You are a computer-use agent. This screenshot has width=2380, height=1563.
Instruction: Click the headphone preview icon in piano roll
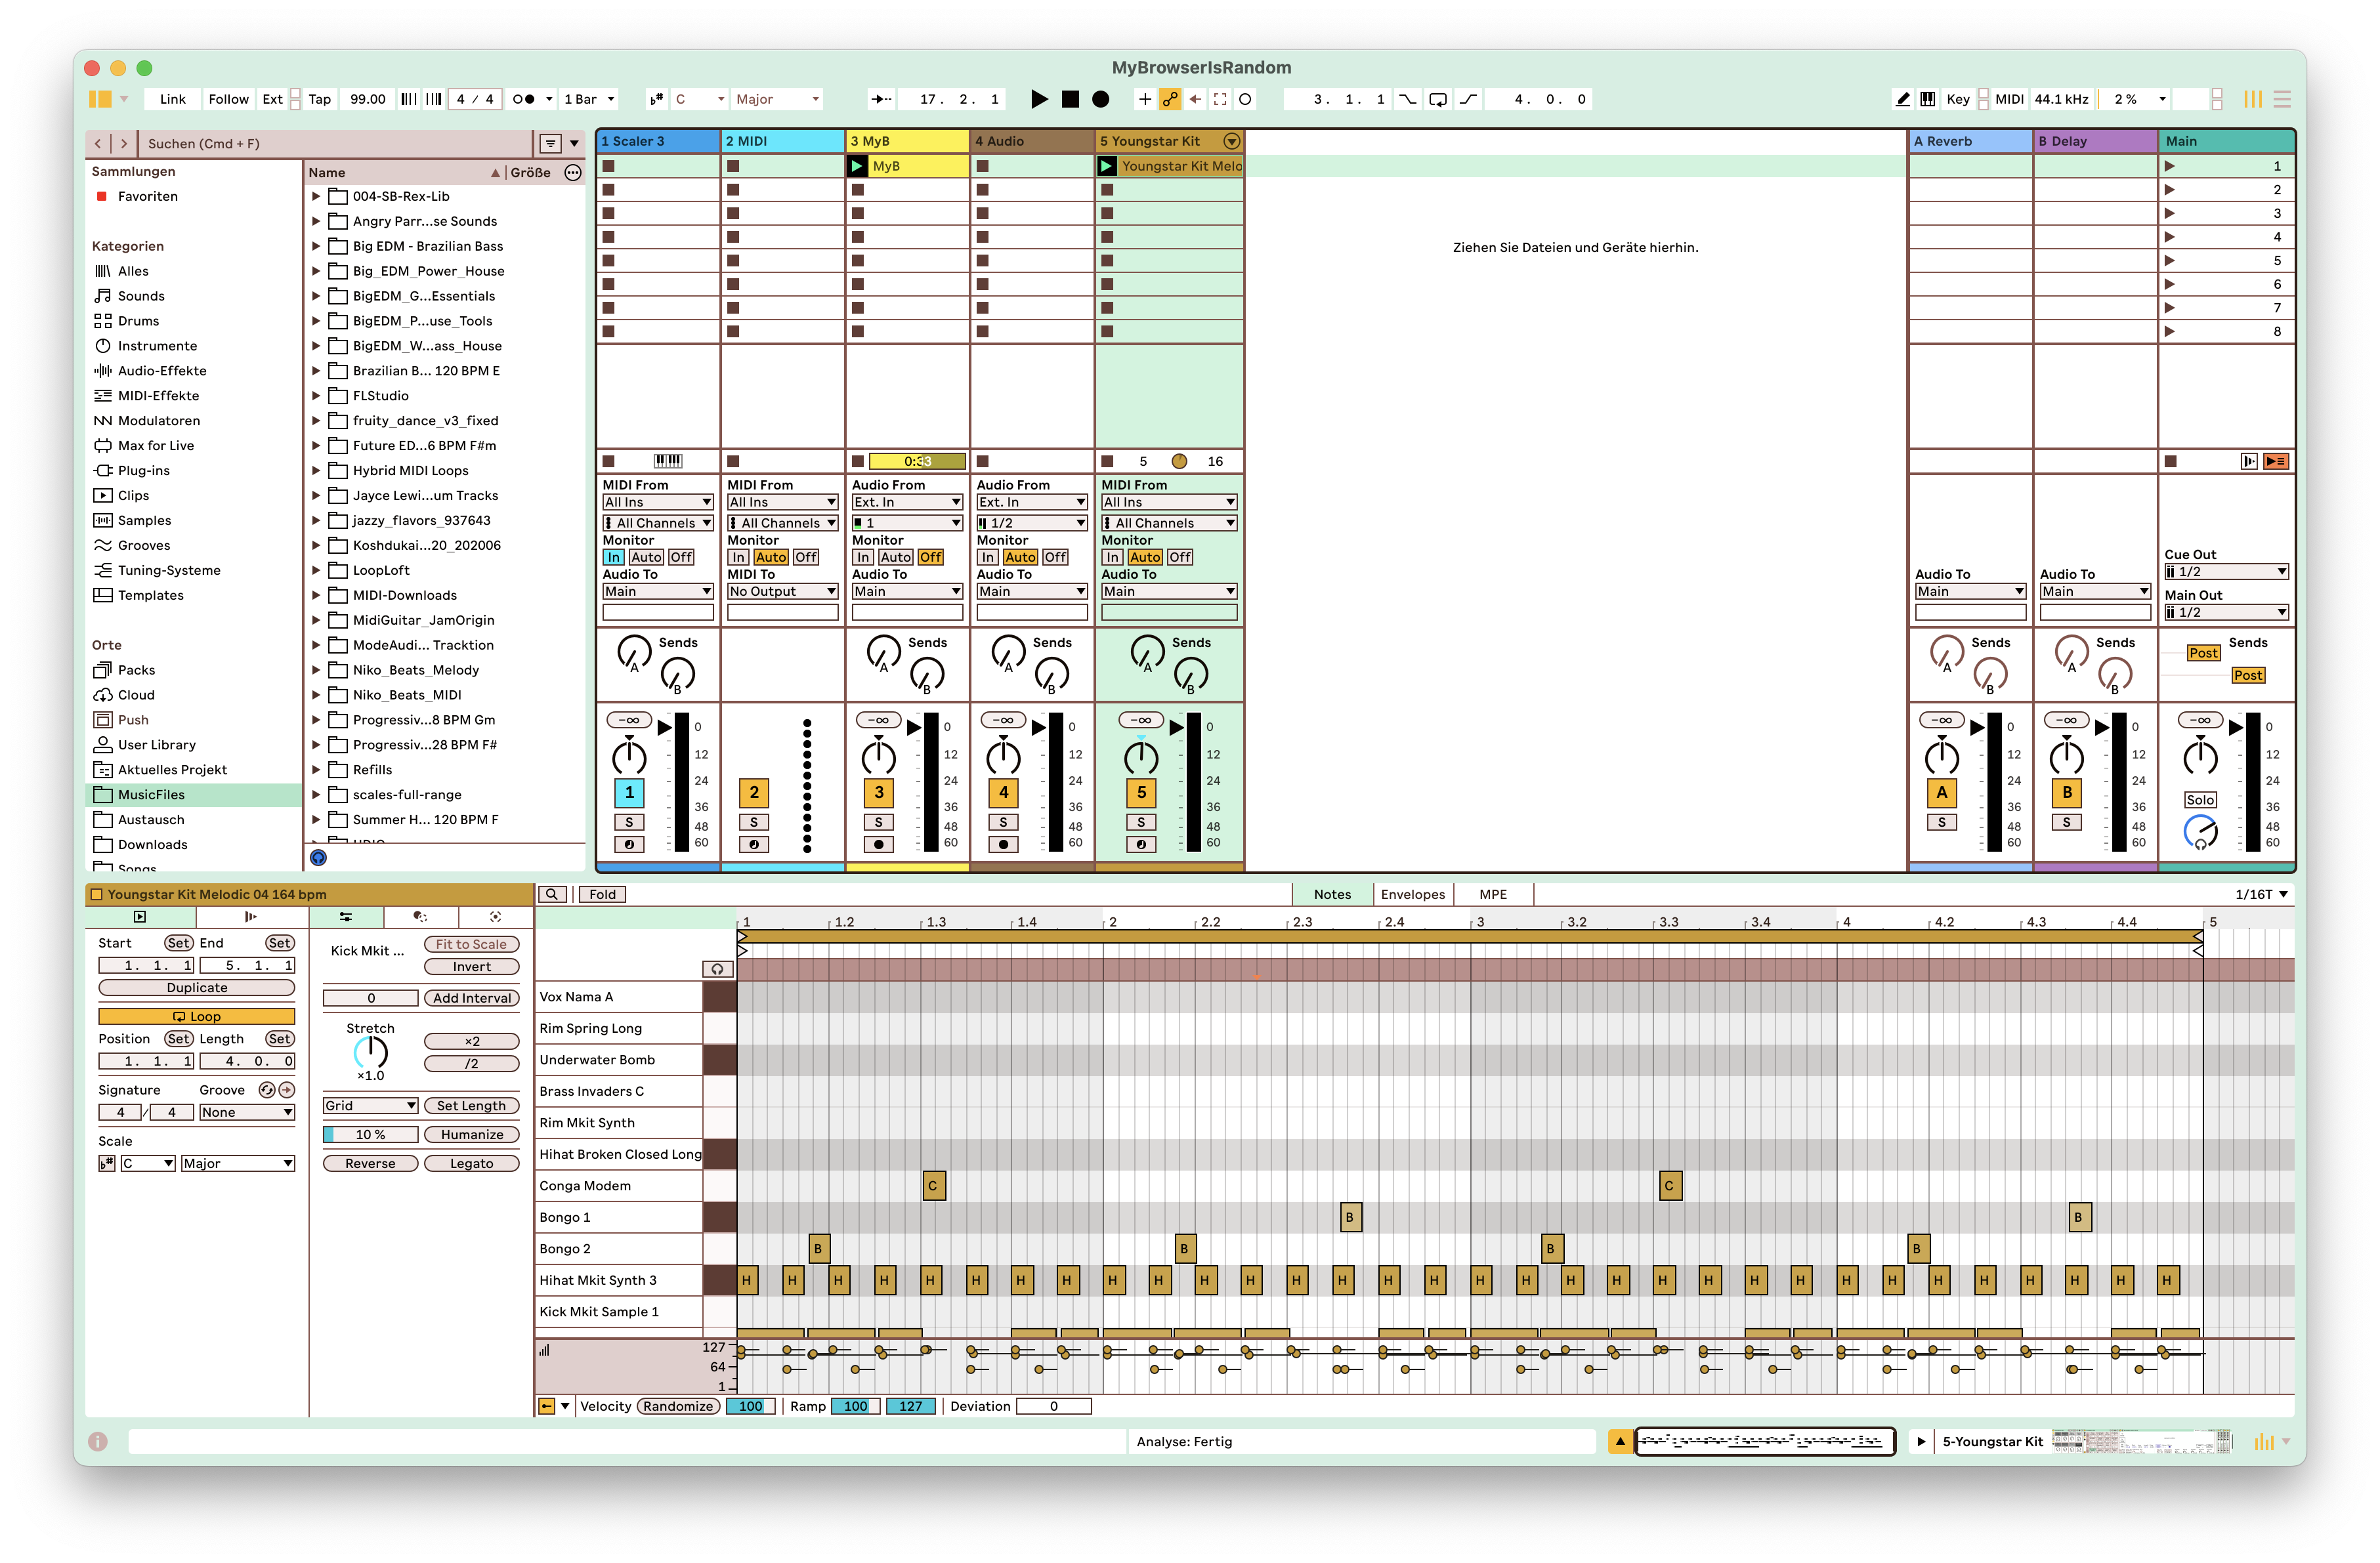[x=718, y=969]
